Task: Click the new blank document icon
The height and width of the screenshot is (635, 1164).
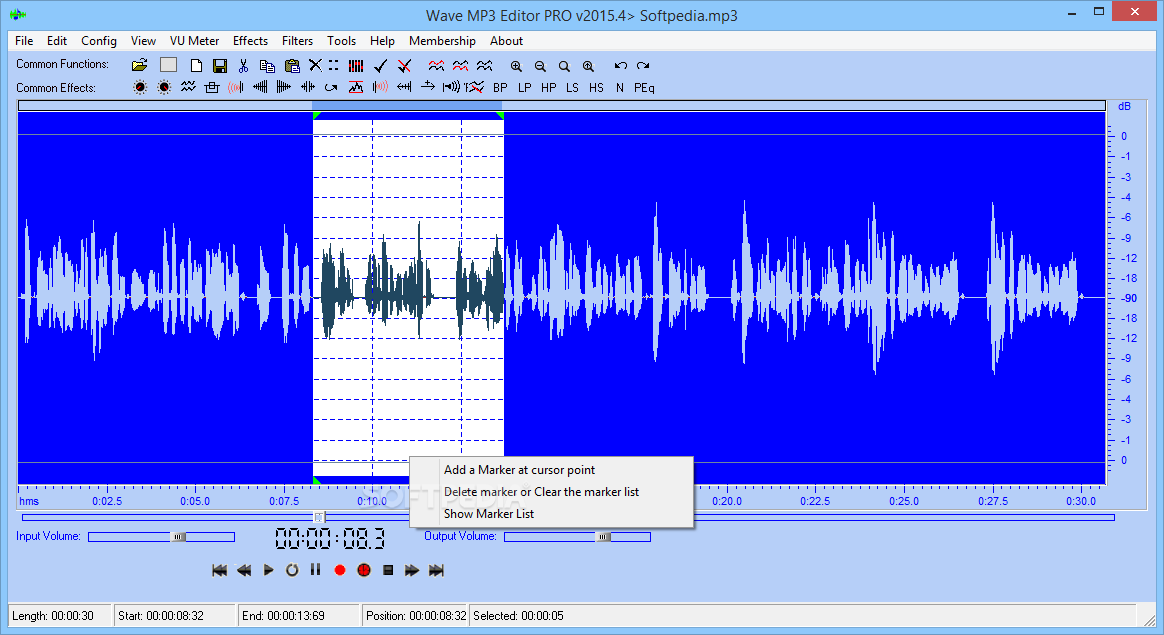Action: (196, 65)
